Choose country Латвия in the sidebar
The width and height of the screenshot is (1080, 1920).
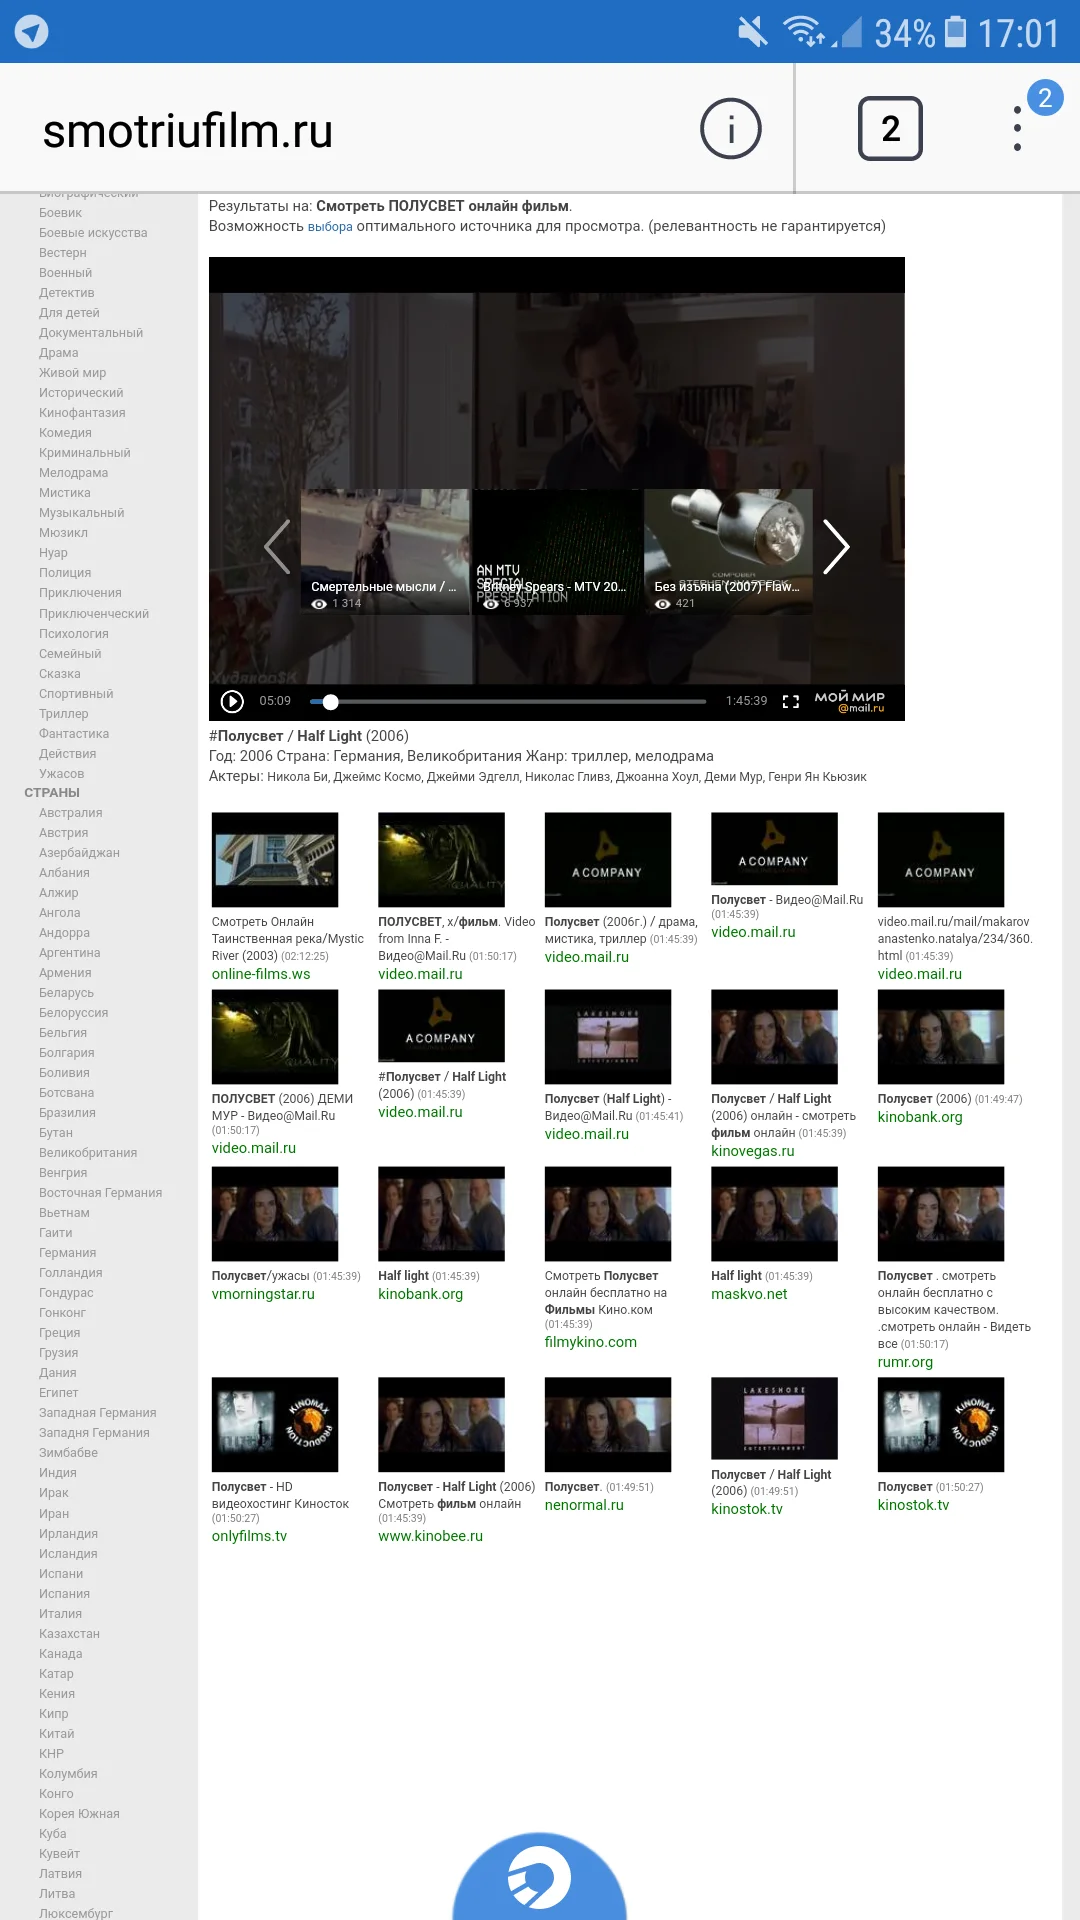(61, 1874)
